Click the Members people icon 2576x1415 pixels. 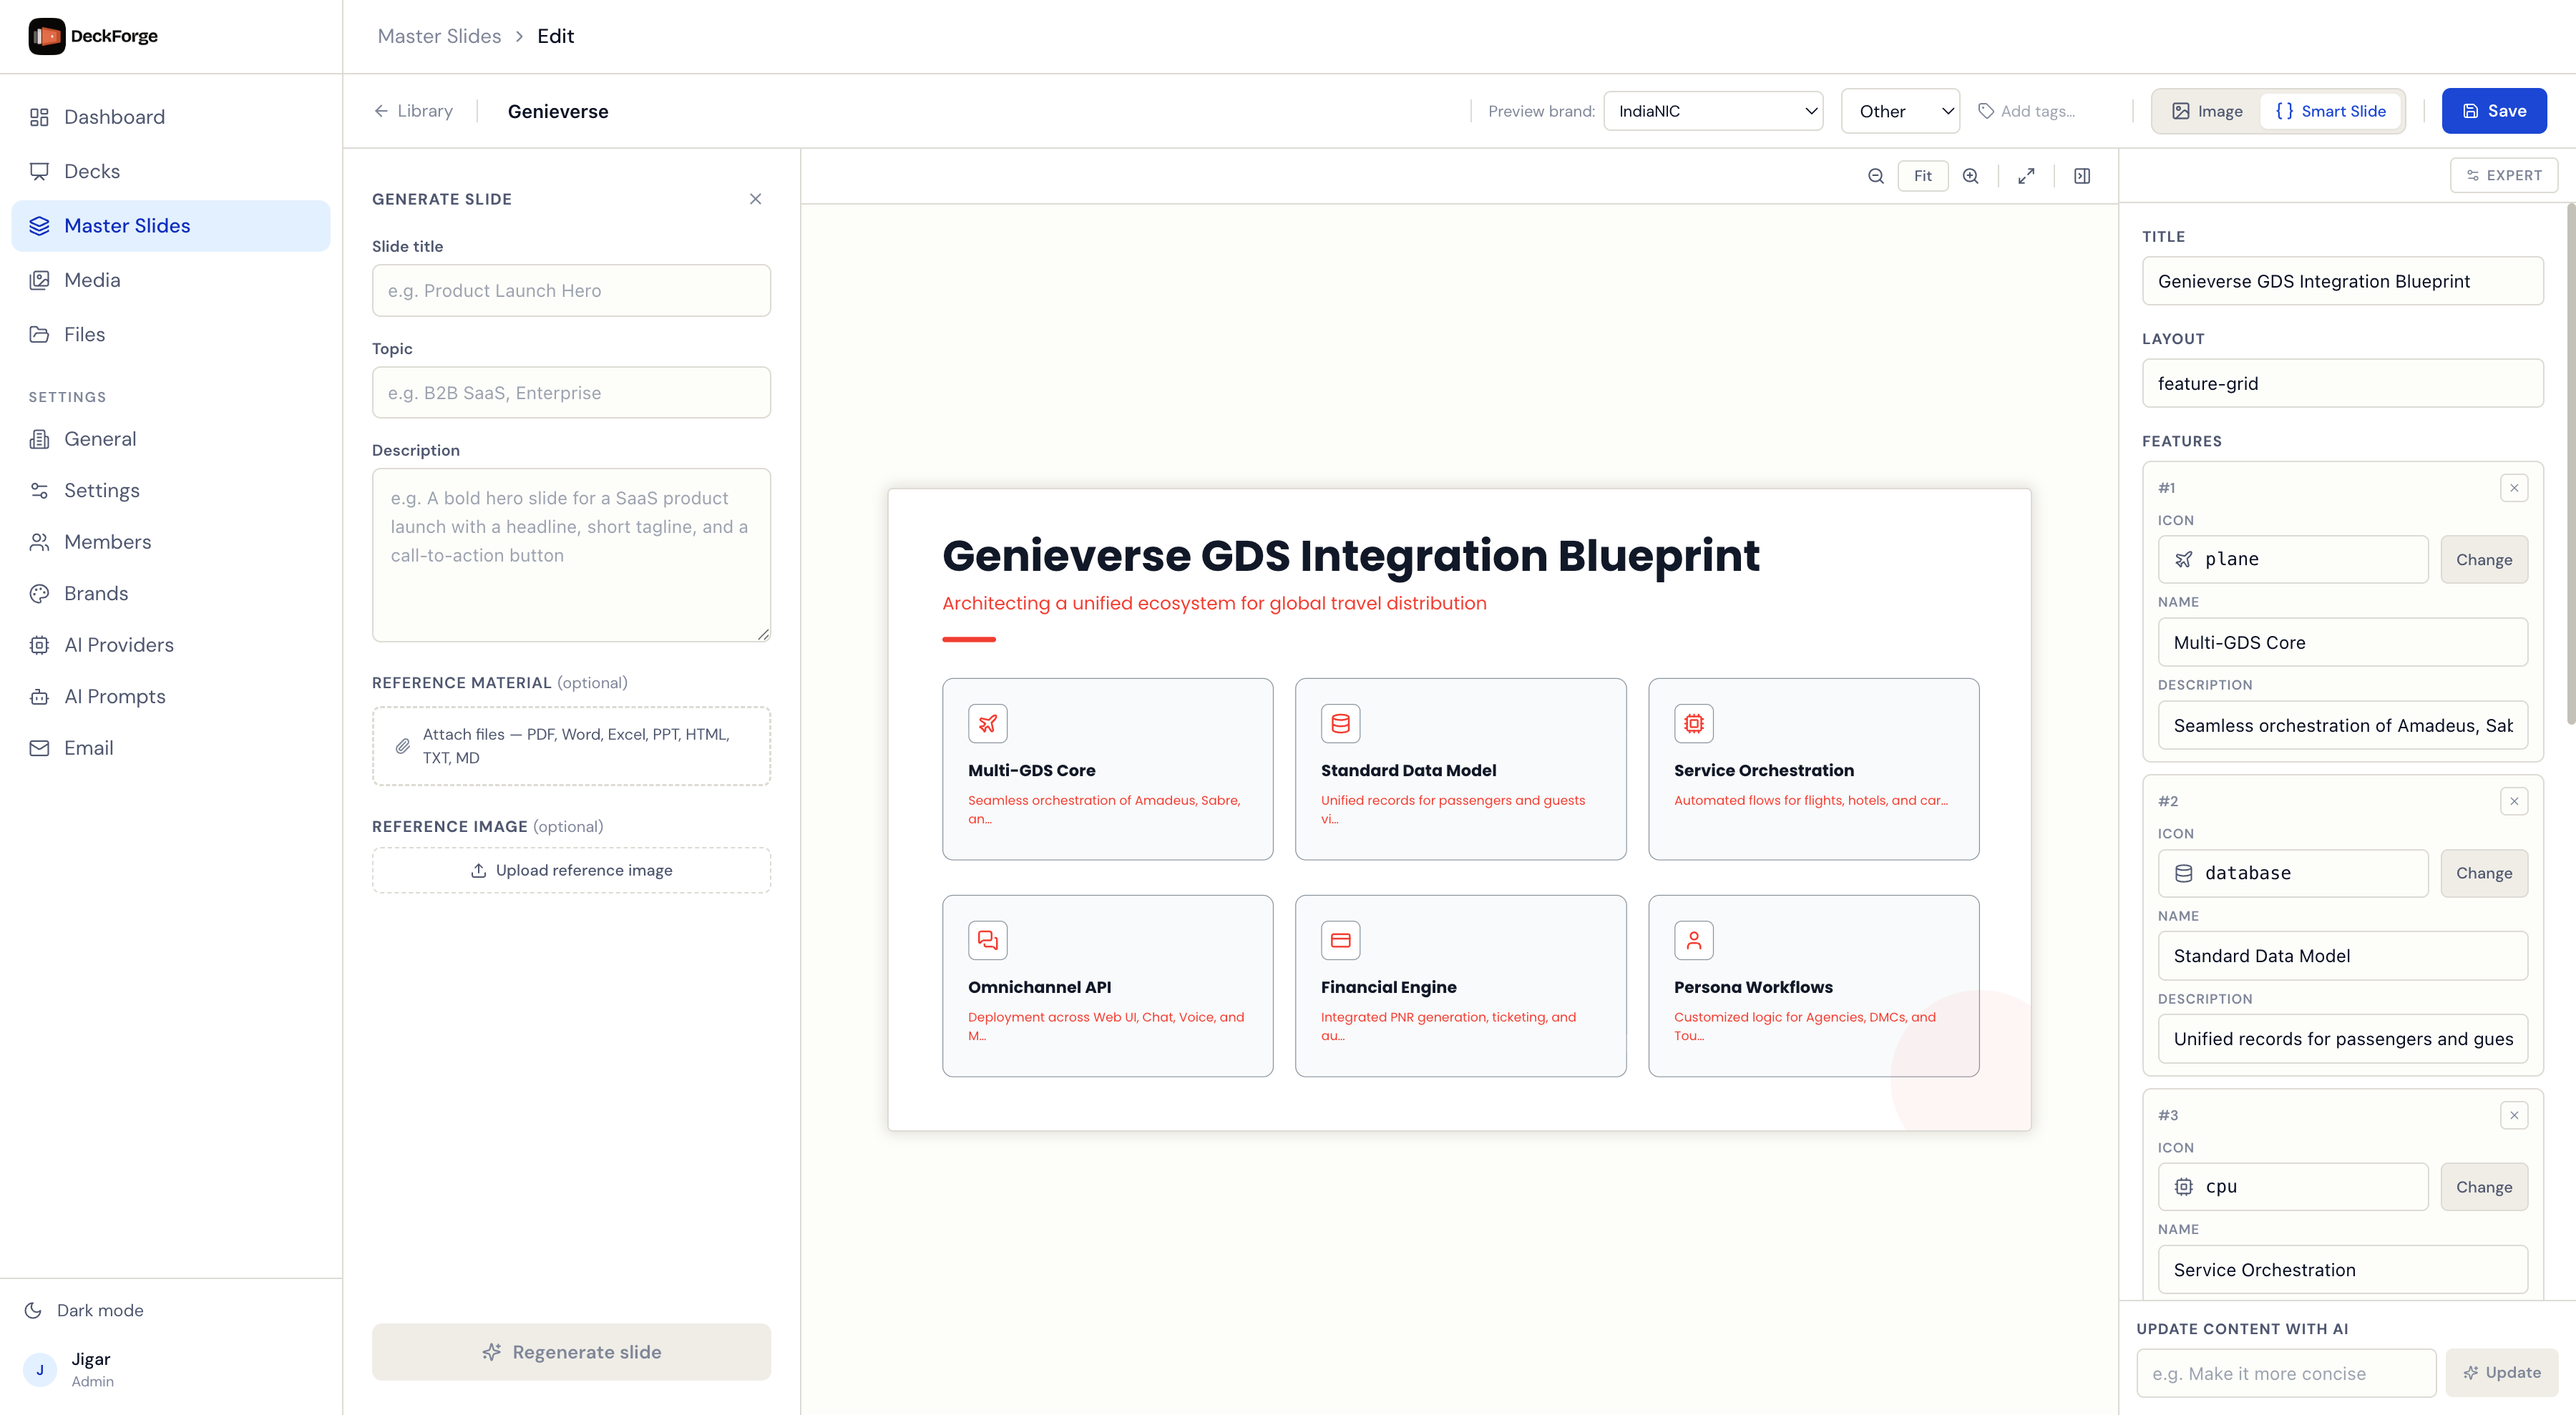tap(39, 542)
